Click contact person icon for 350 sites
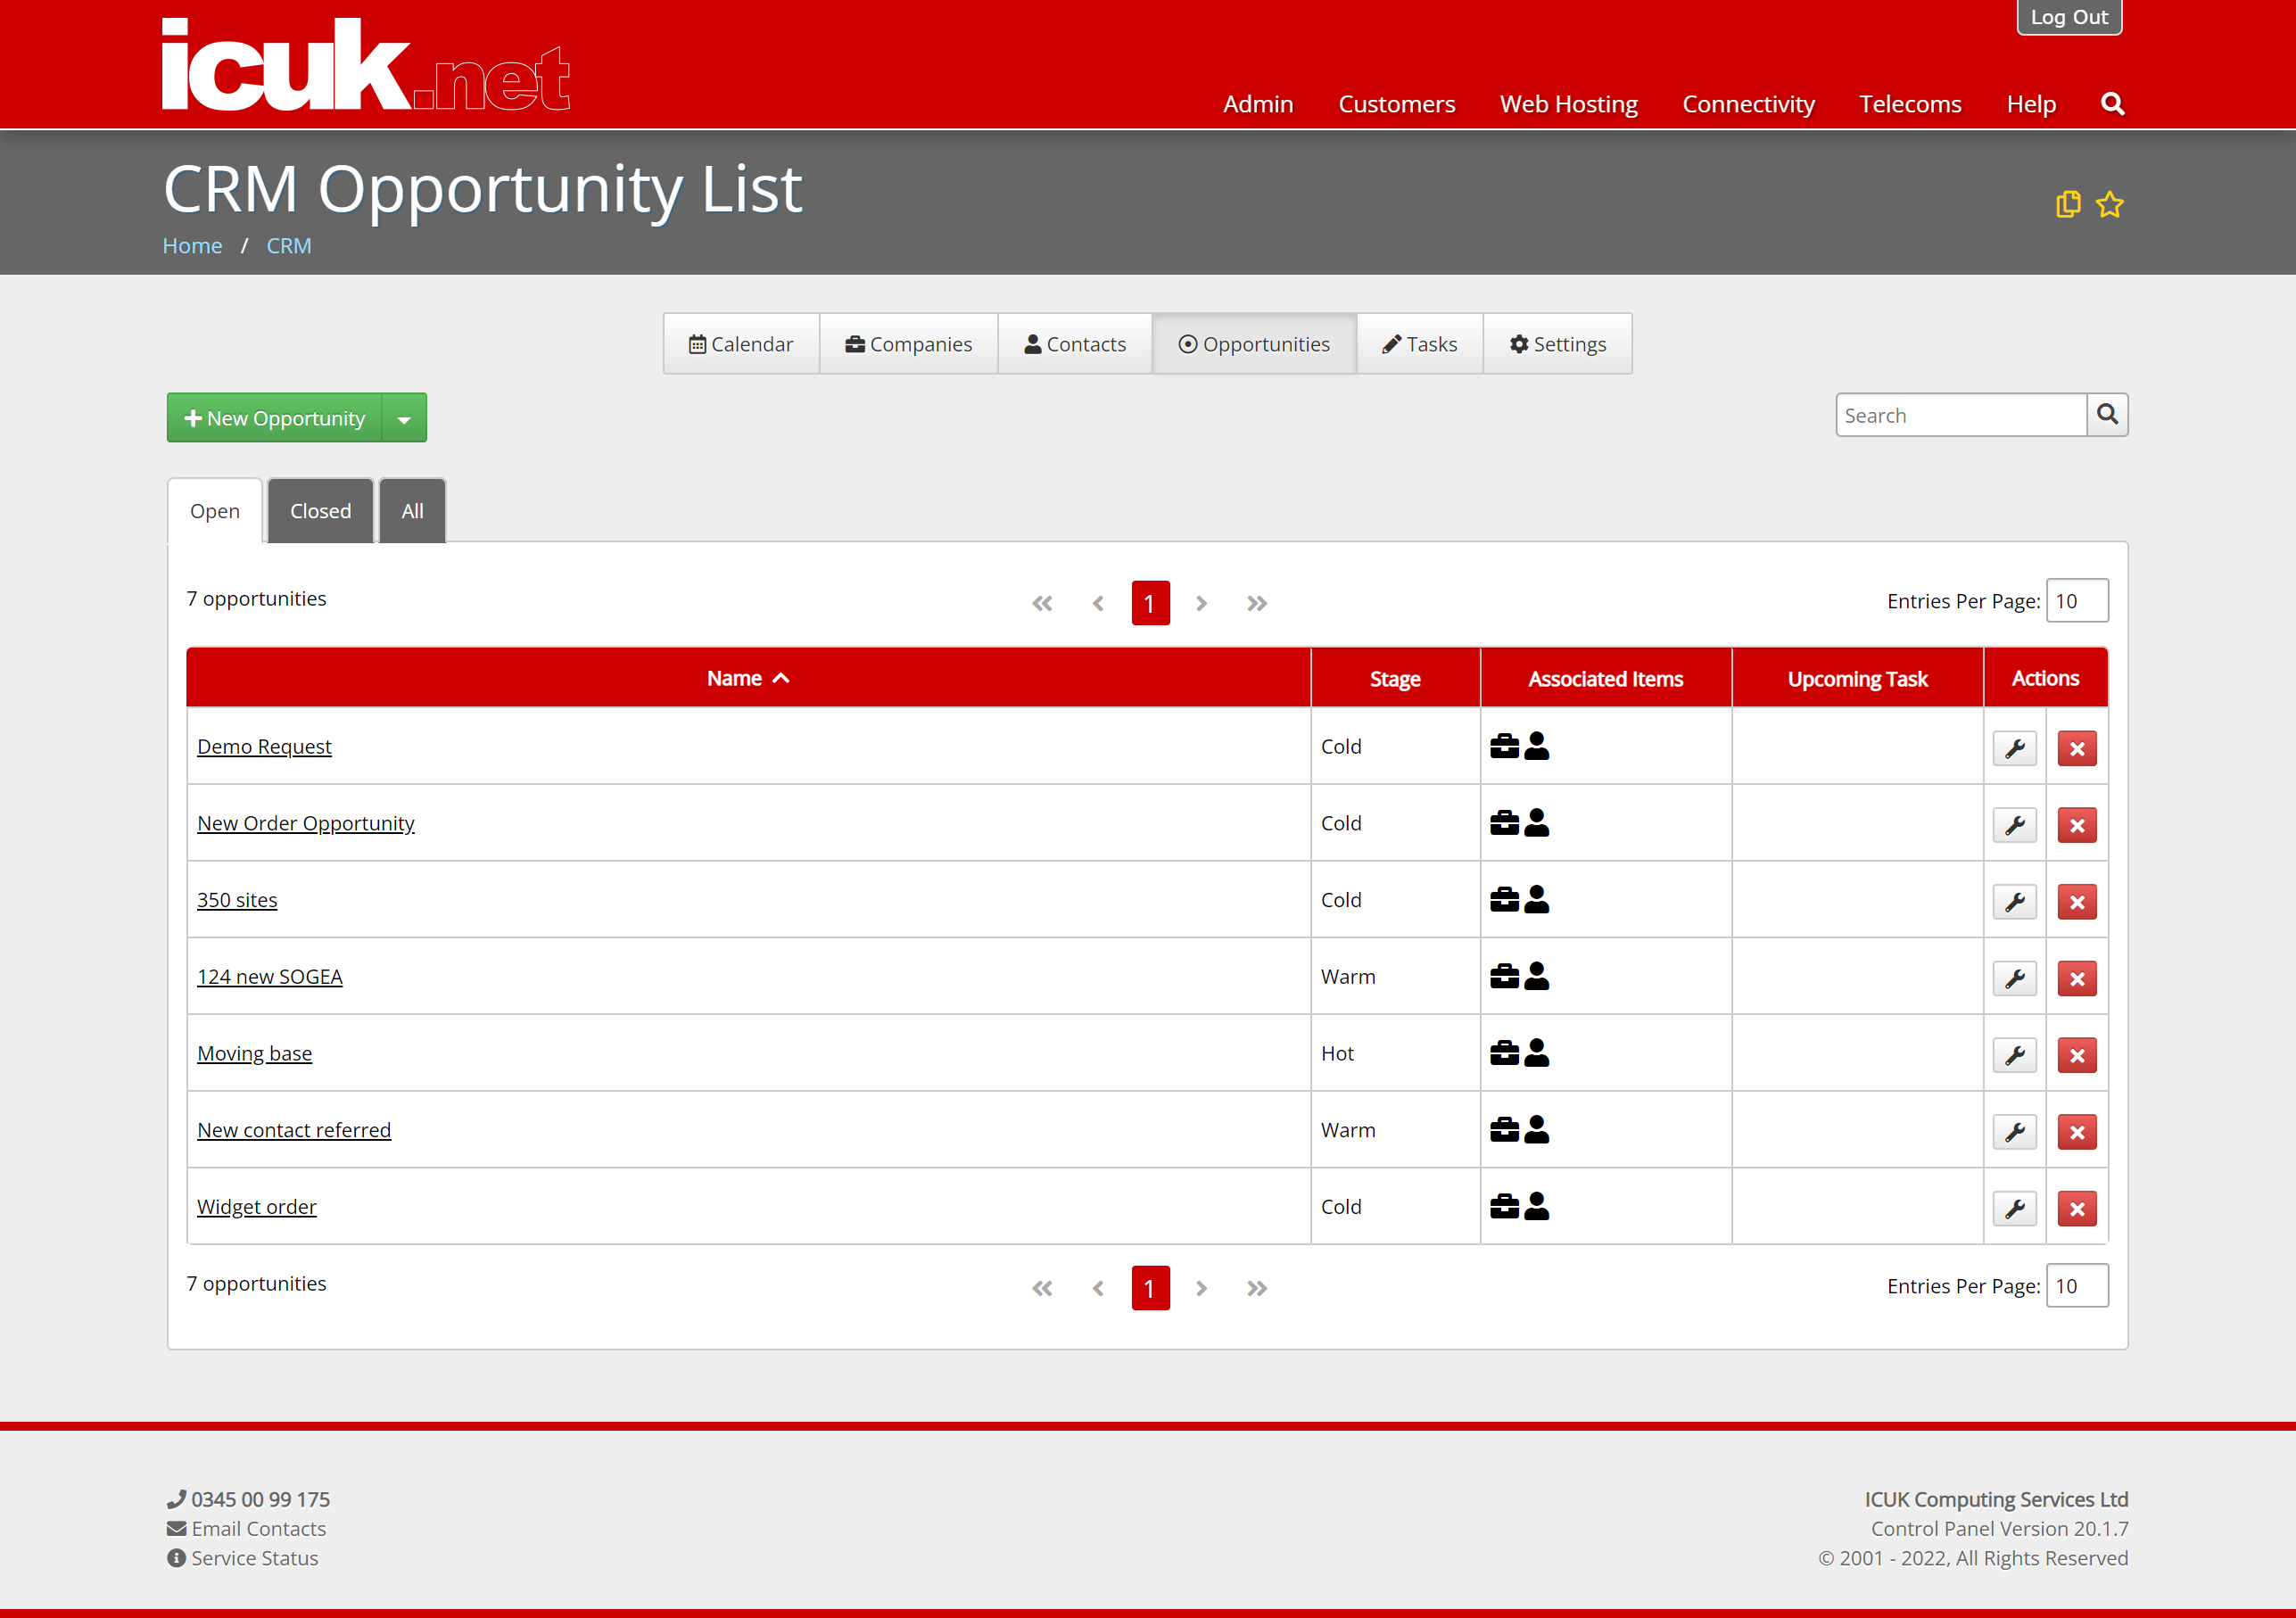Screen dimensions: 2296x1618 pyautogui.click(x=1537, y=900)
